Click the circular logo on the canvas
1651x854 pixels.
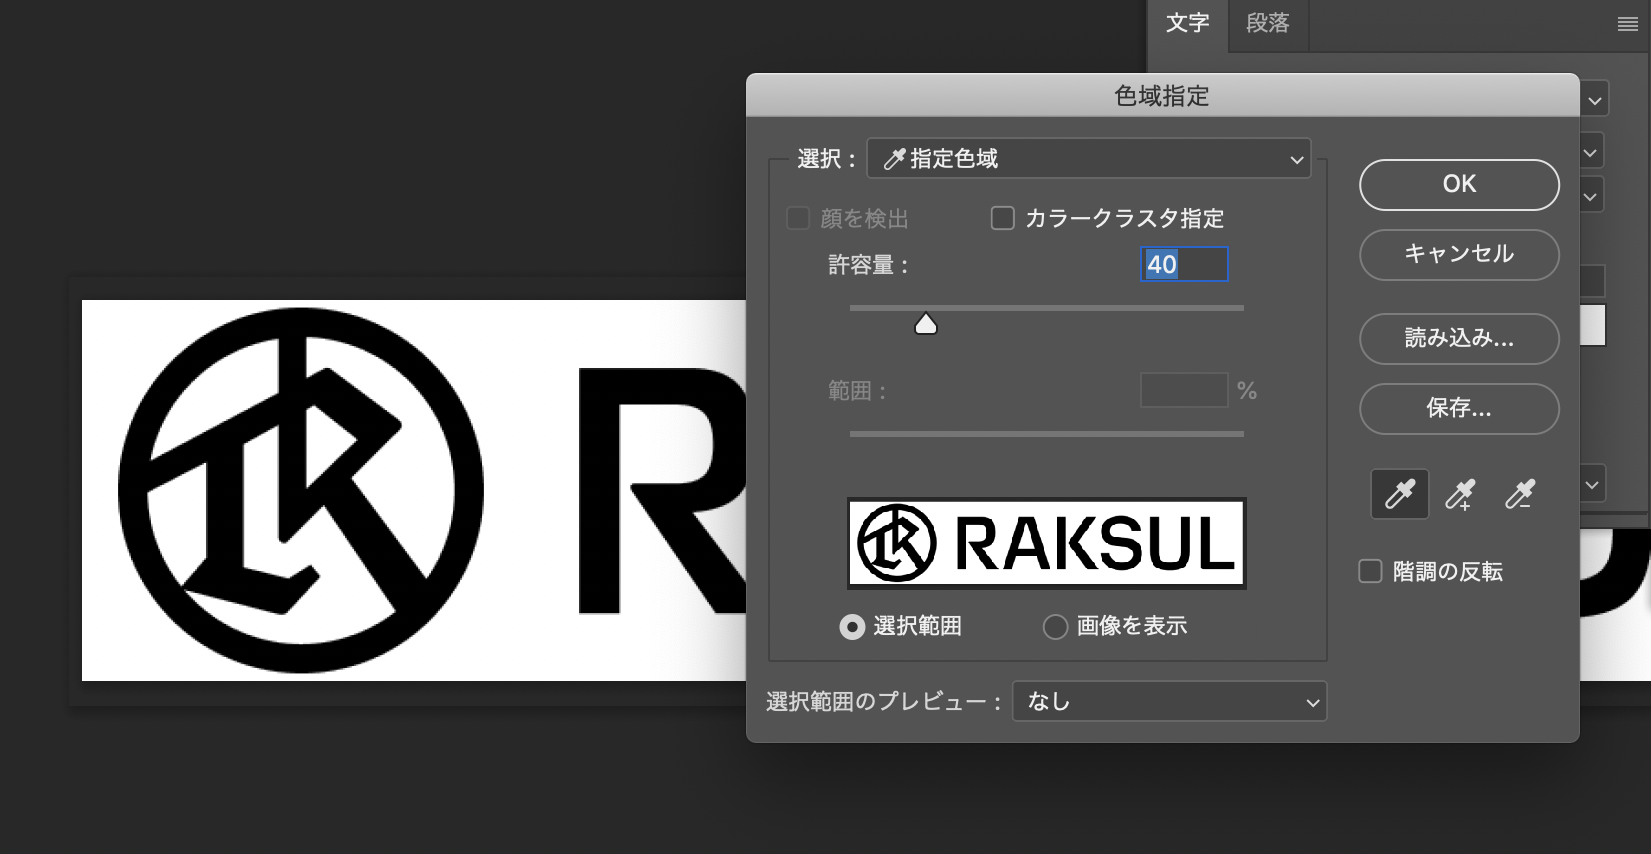301,490
